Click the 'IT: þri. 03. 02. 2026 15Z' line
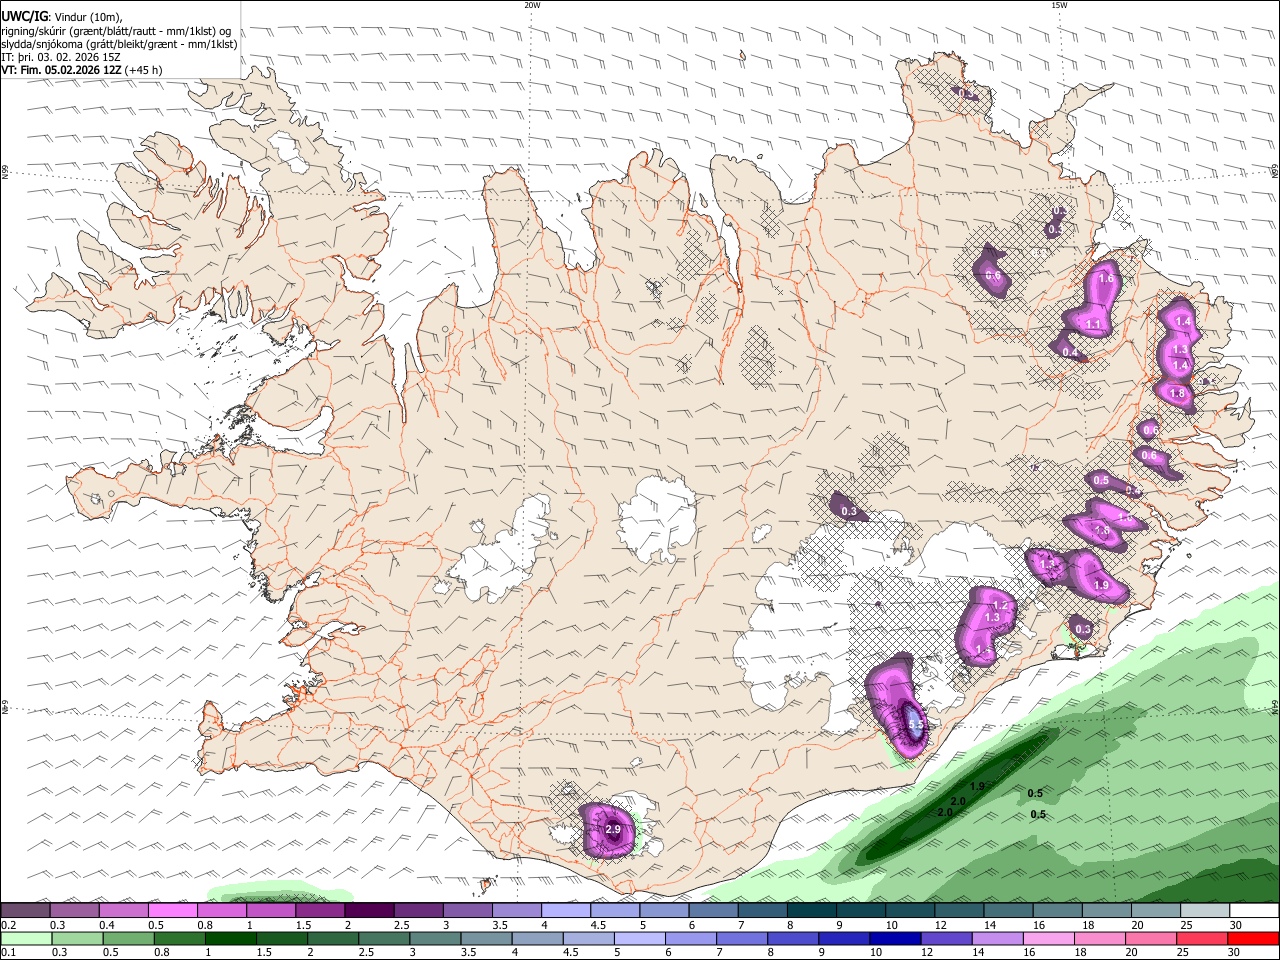 coord(61,57)
